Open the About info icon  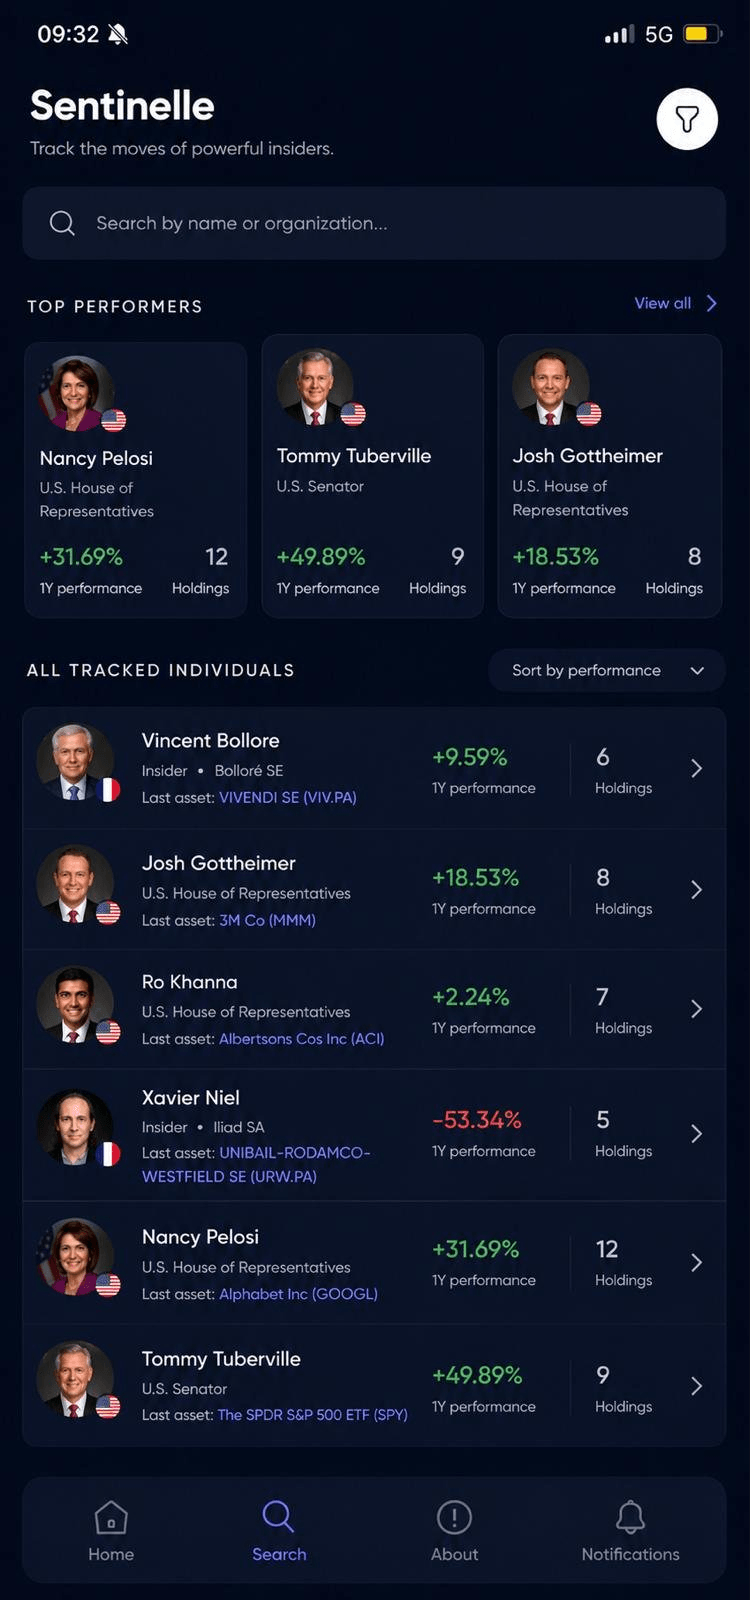pos(454,1517)
